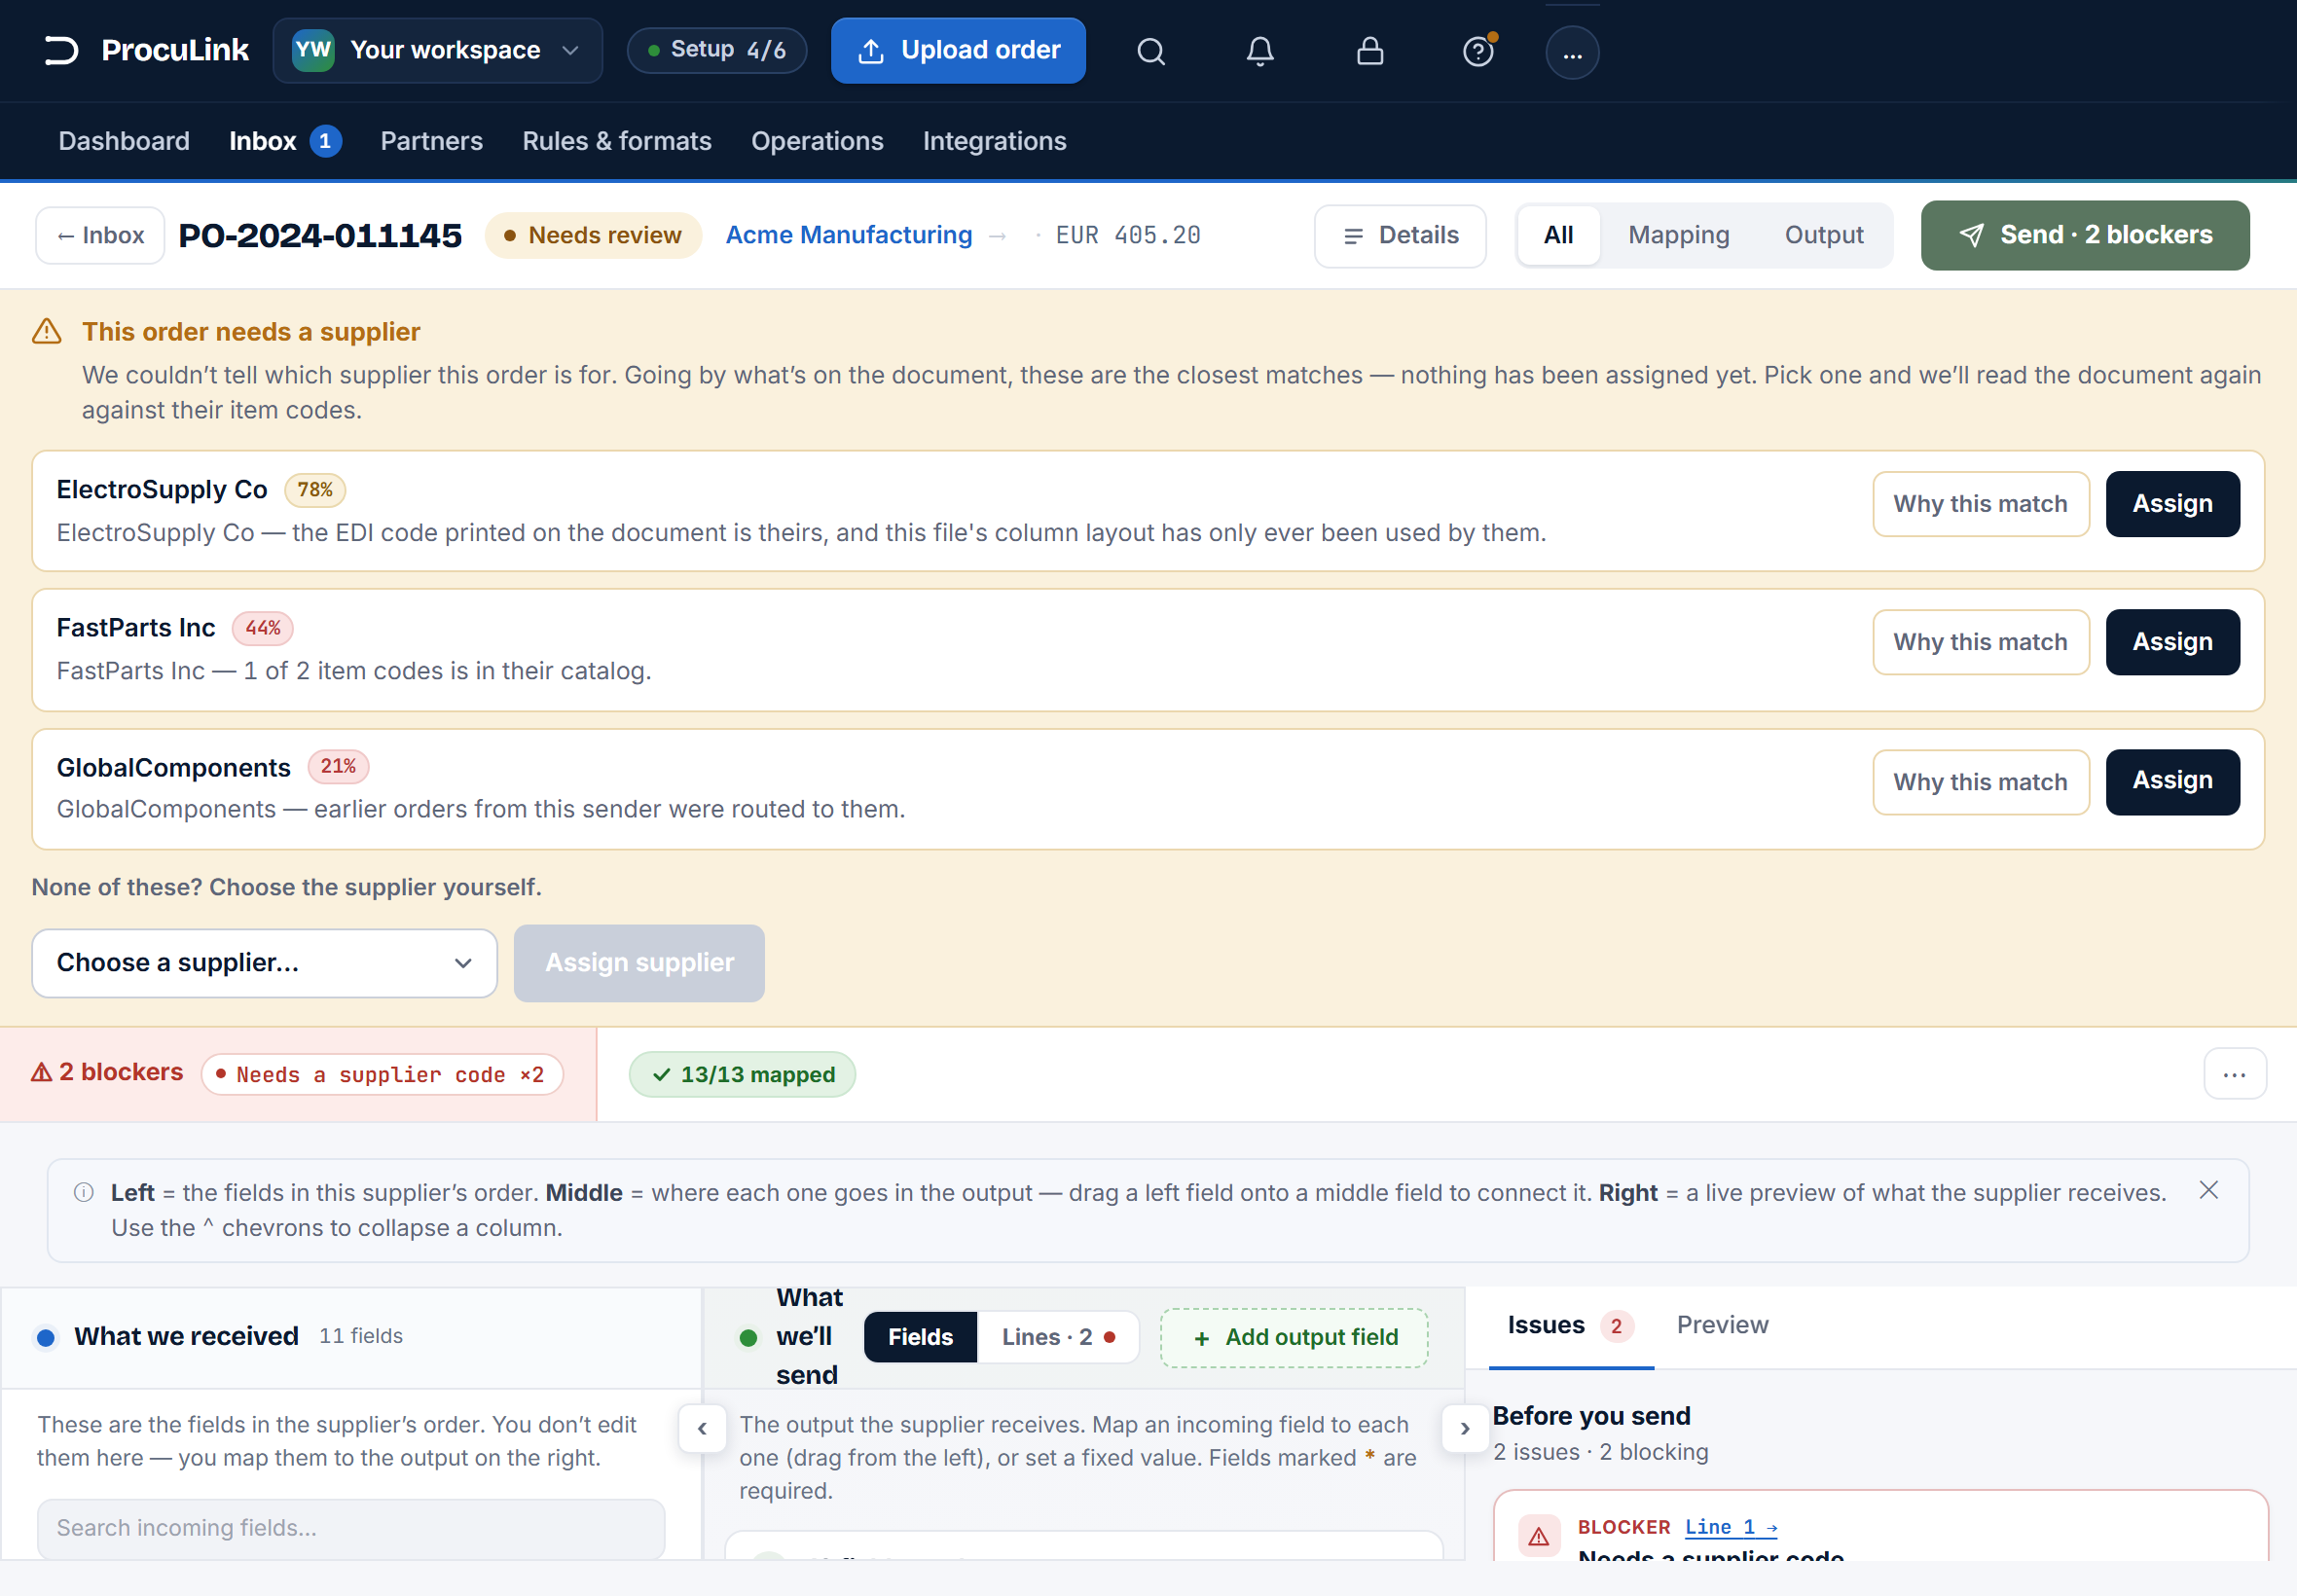Open Rules & formats tab
2297x1596 pixels.
click(617, 141)
